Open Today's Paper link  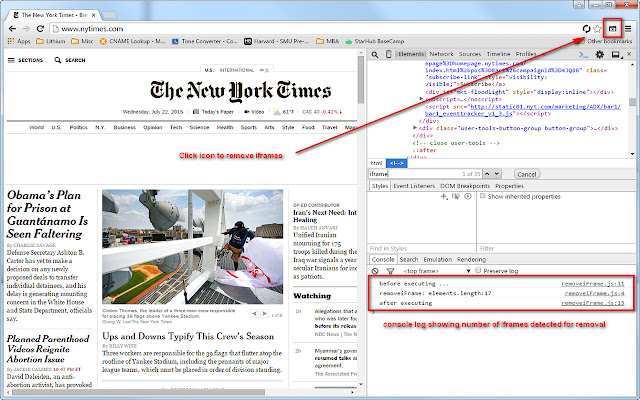[x=213, y=111]
